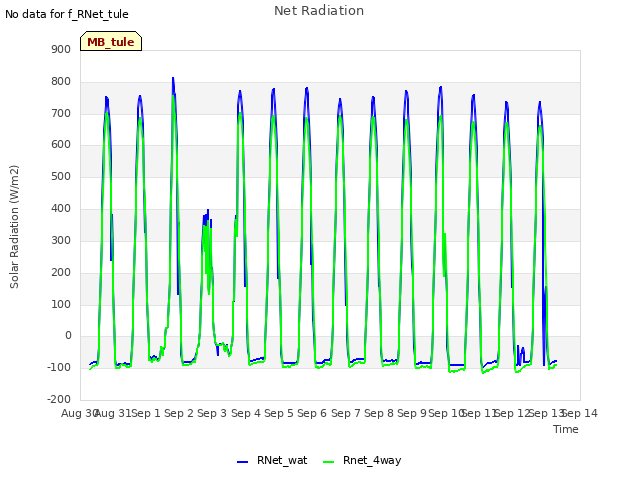Screen dimensions: 640x480
Task: Click the 'No data for f_RNet_tule' message
Action: point(67,14)
